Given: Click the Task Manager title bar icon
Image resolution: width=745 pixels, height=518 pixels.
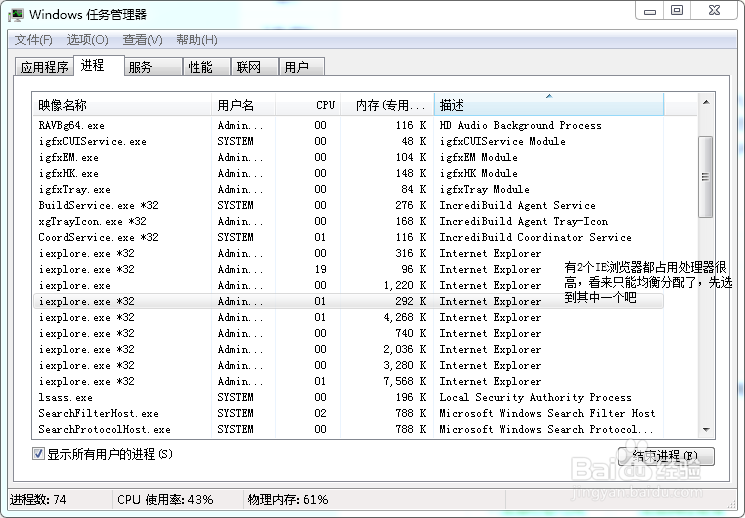Looking at the screenshot, I should [x=16, y=14].
